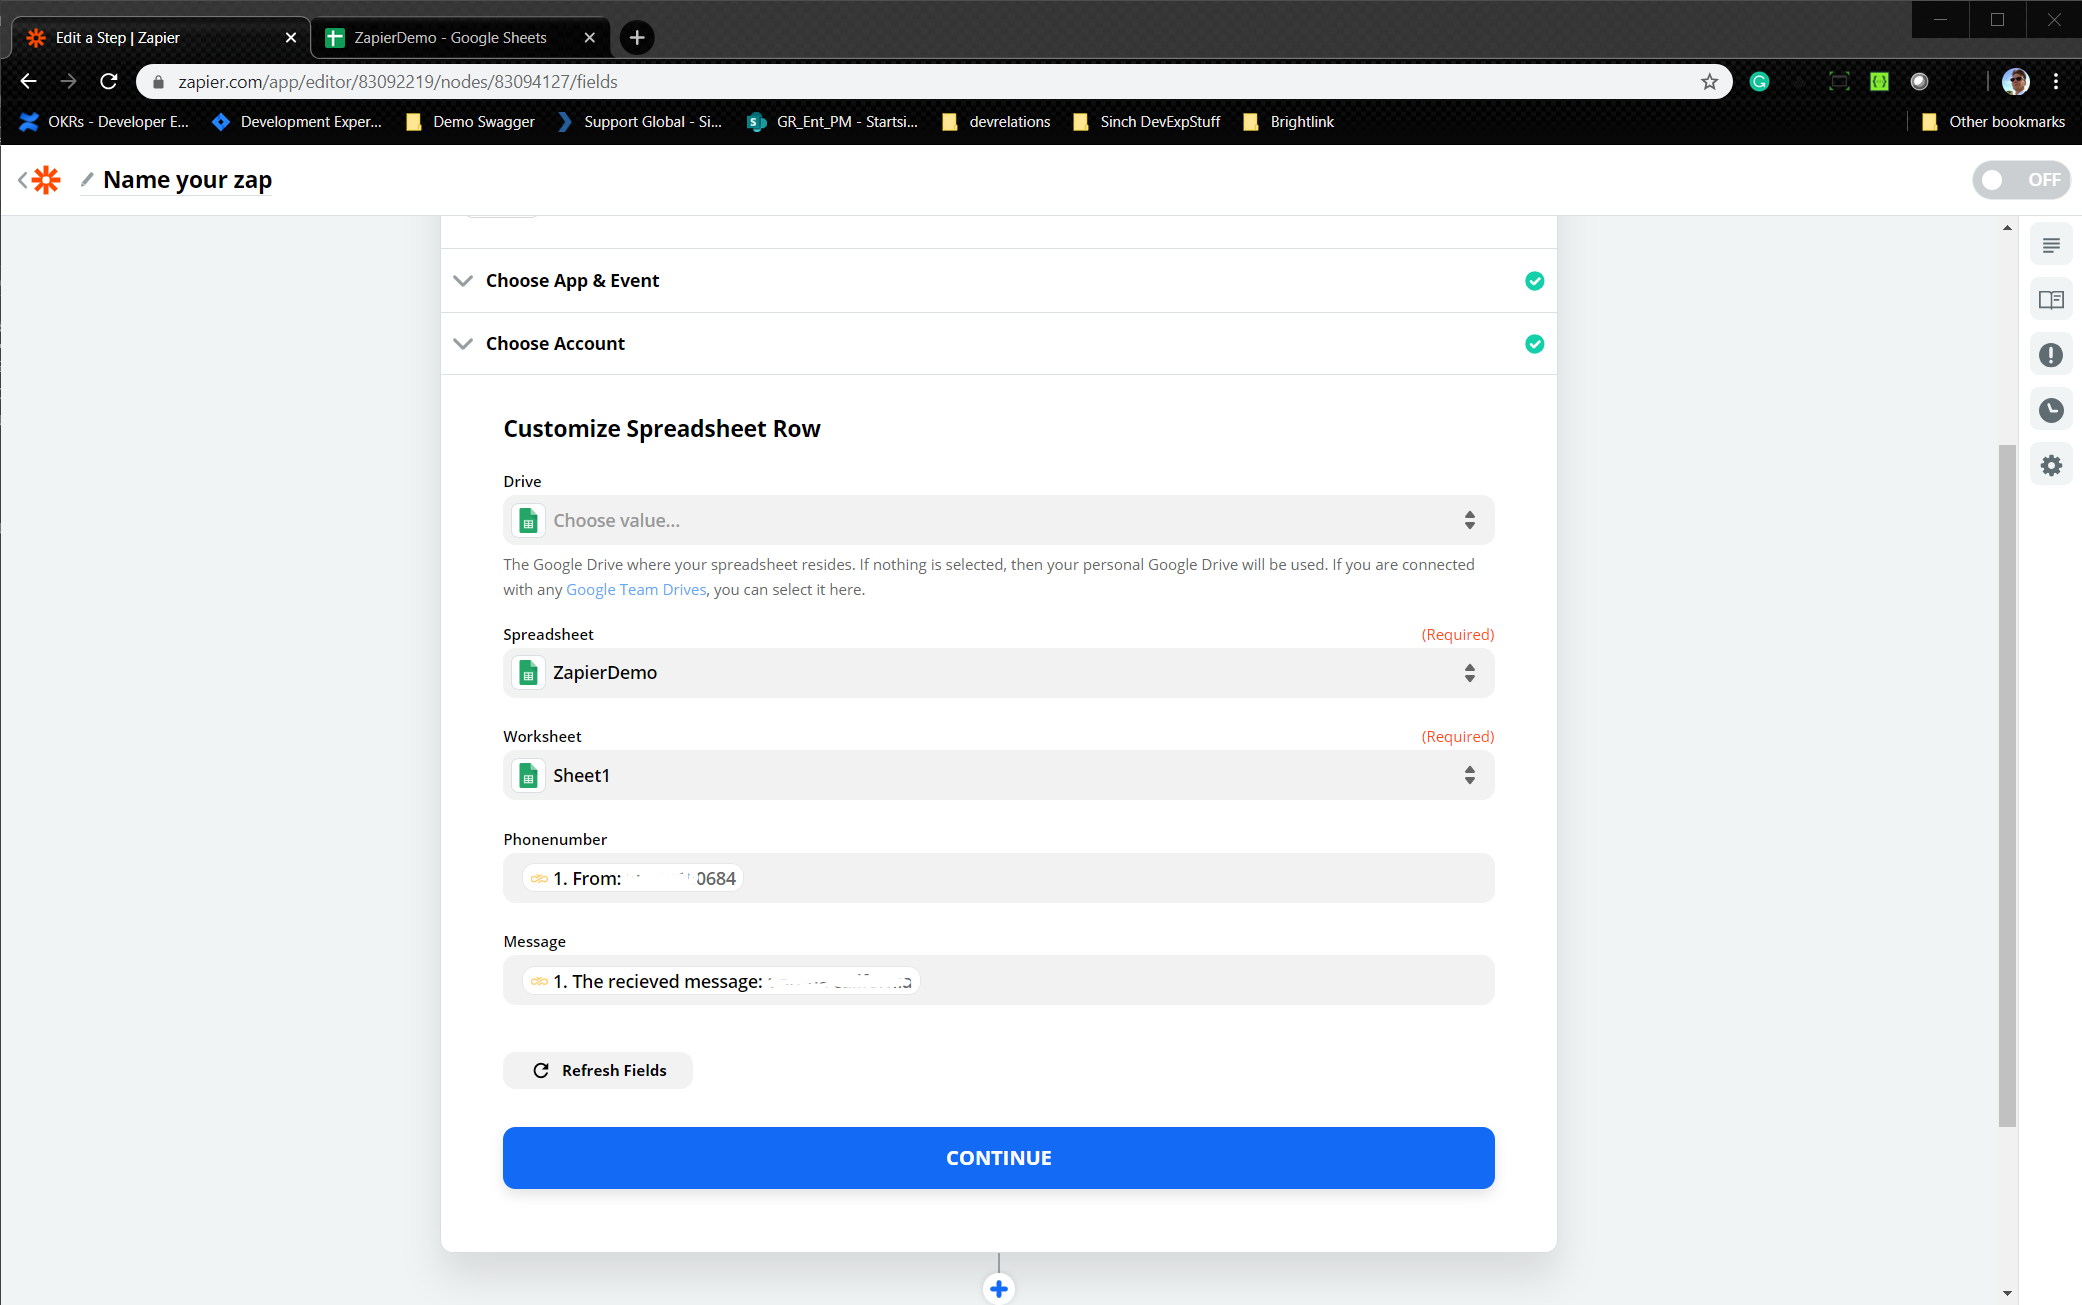Viewport: 2082px width, 1305px height.
Task: Click the Phonenumber input field
Action: coord(998,878)
